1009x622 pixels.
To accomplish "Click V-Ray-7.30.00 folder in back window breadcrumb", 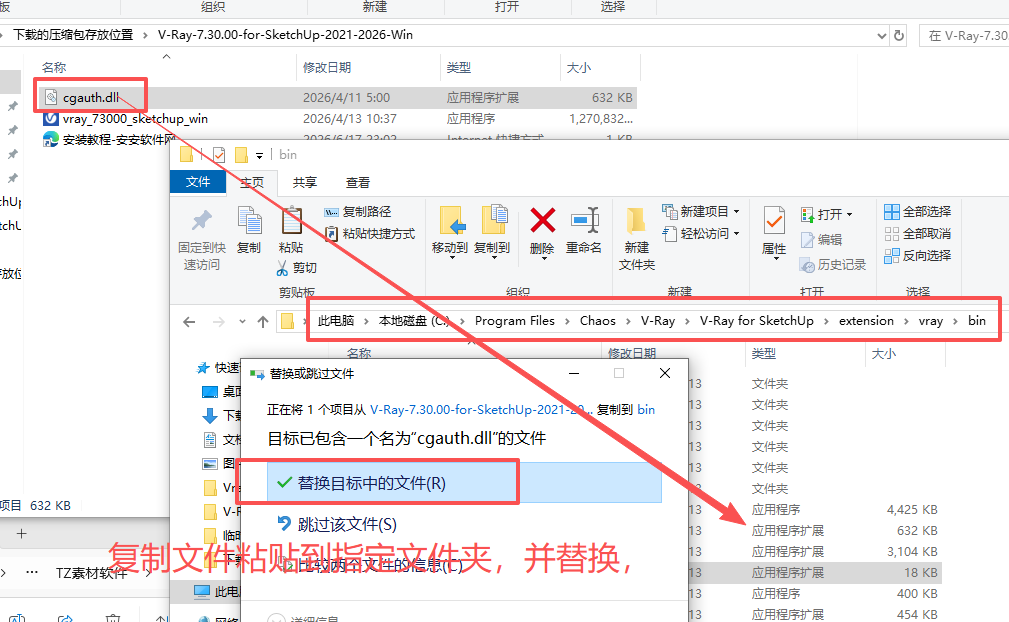I will (x=285, y=35).
